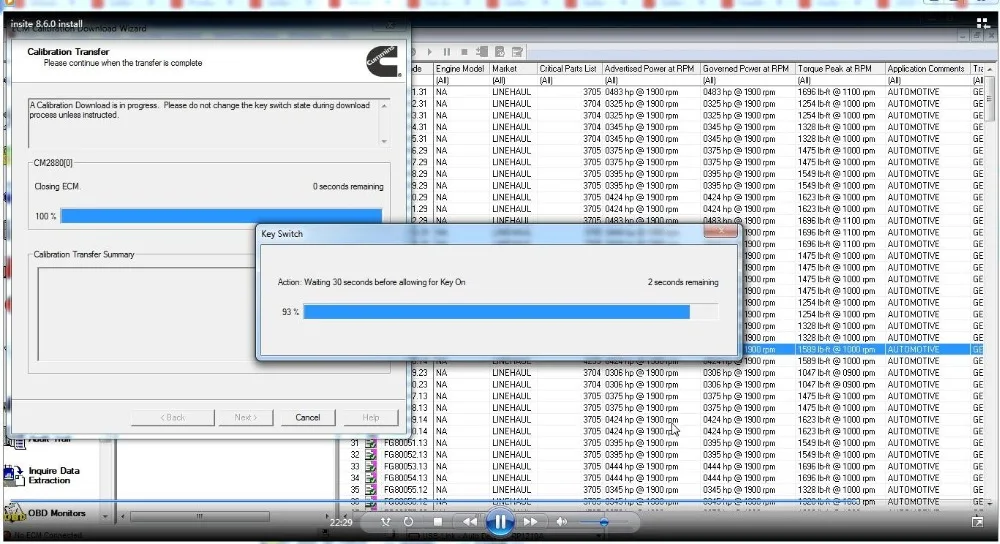Open the Advertised Power (All) filter
The image size is (1000, 544).
point(651,80)
